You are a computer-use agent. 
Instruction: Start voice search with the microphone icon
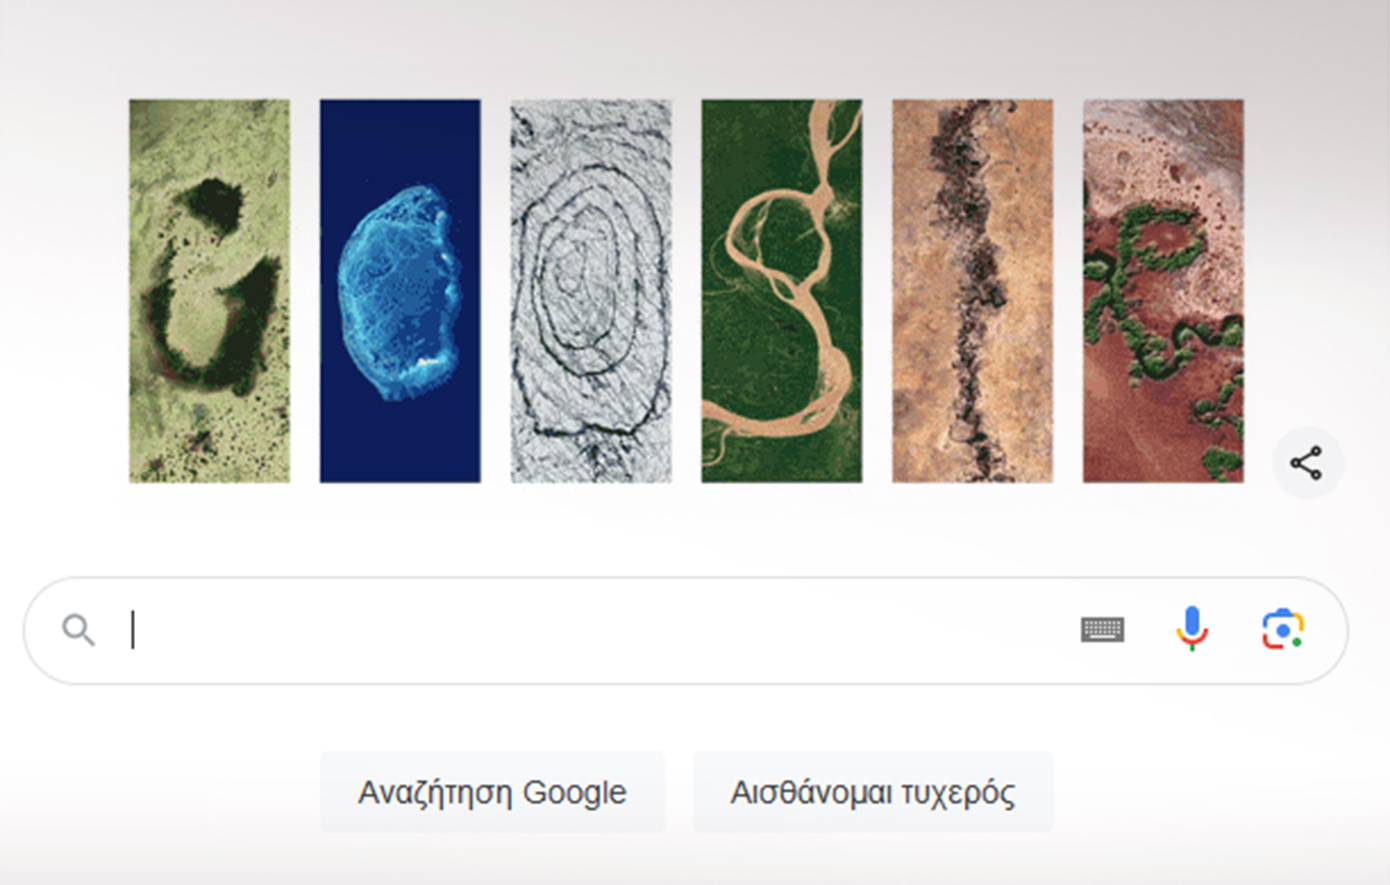[x=1191, y=630]
